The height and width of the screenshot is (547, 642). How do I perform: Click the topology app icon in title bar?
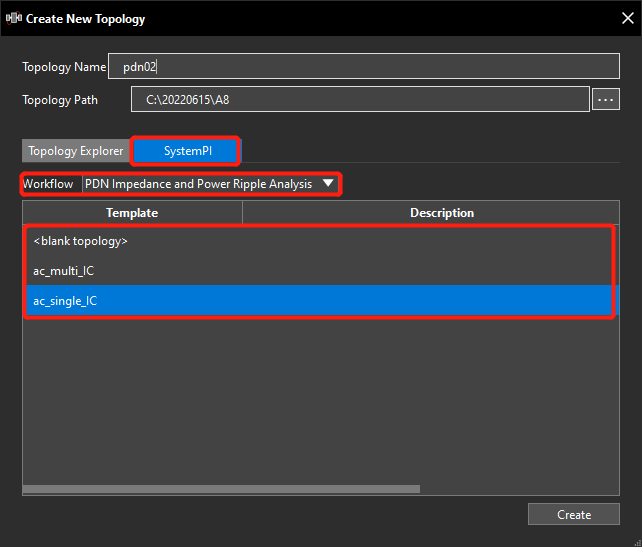point(14,18)
